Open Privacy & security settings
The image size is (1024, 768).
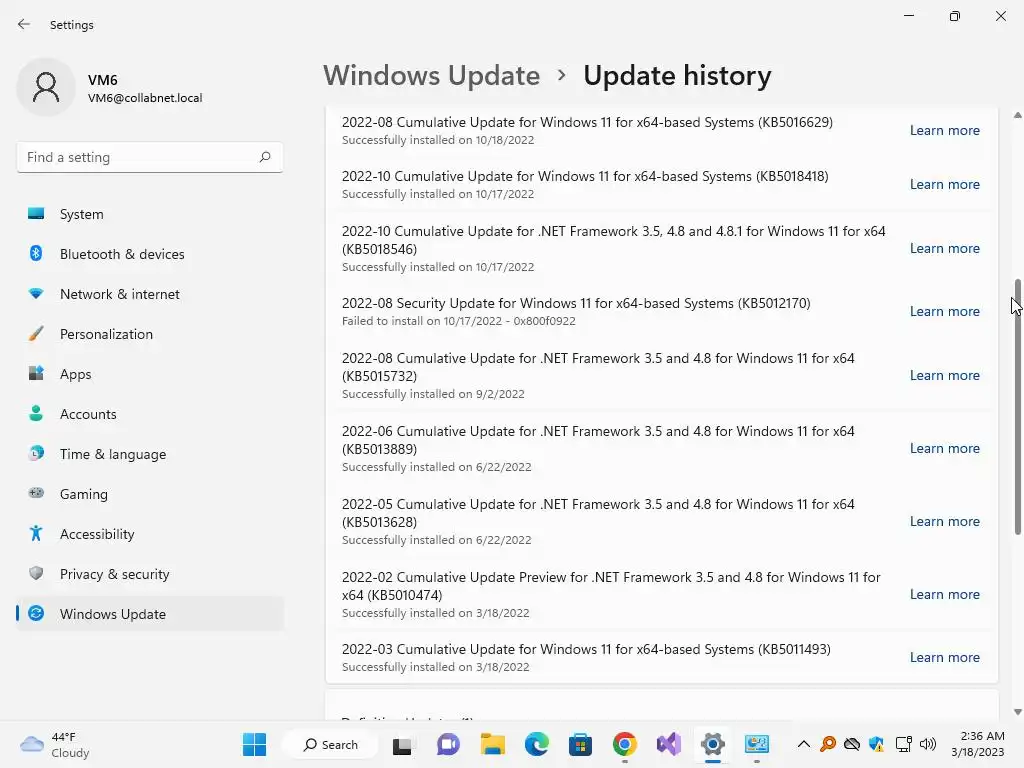click(150, 574)
